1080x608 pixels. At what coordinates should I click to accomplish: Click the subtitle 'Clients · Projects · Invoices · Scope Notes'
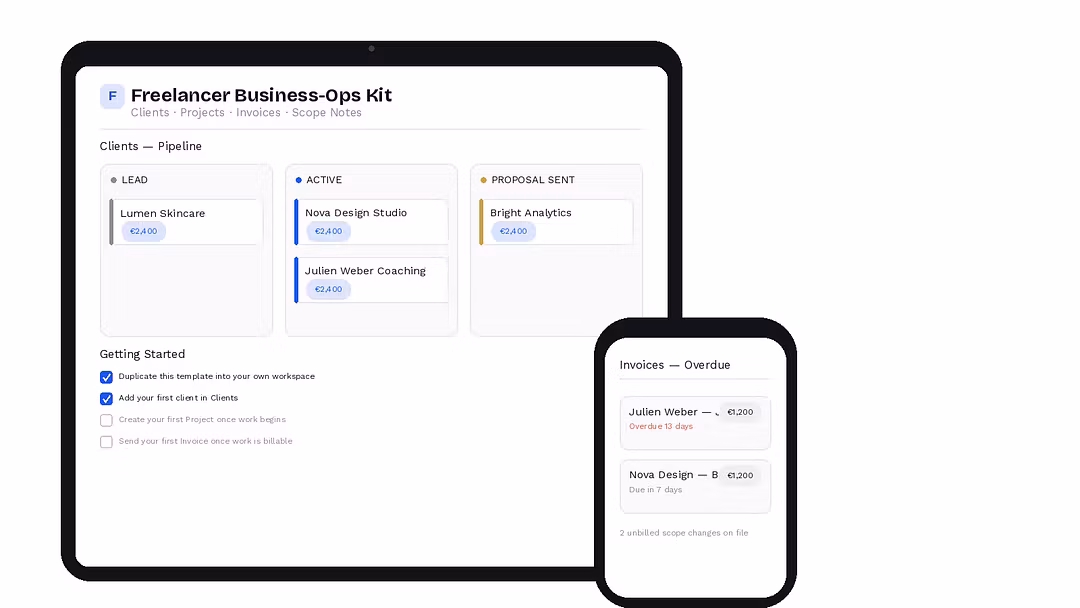(246, 113)
